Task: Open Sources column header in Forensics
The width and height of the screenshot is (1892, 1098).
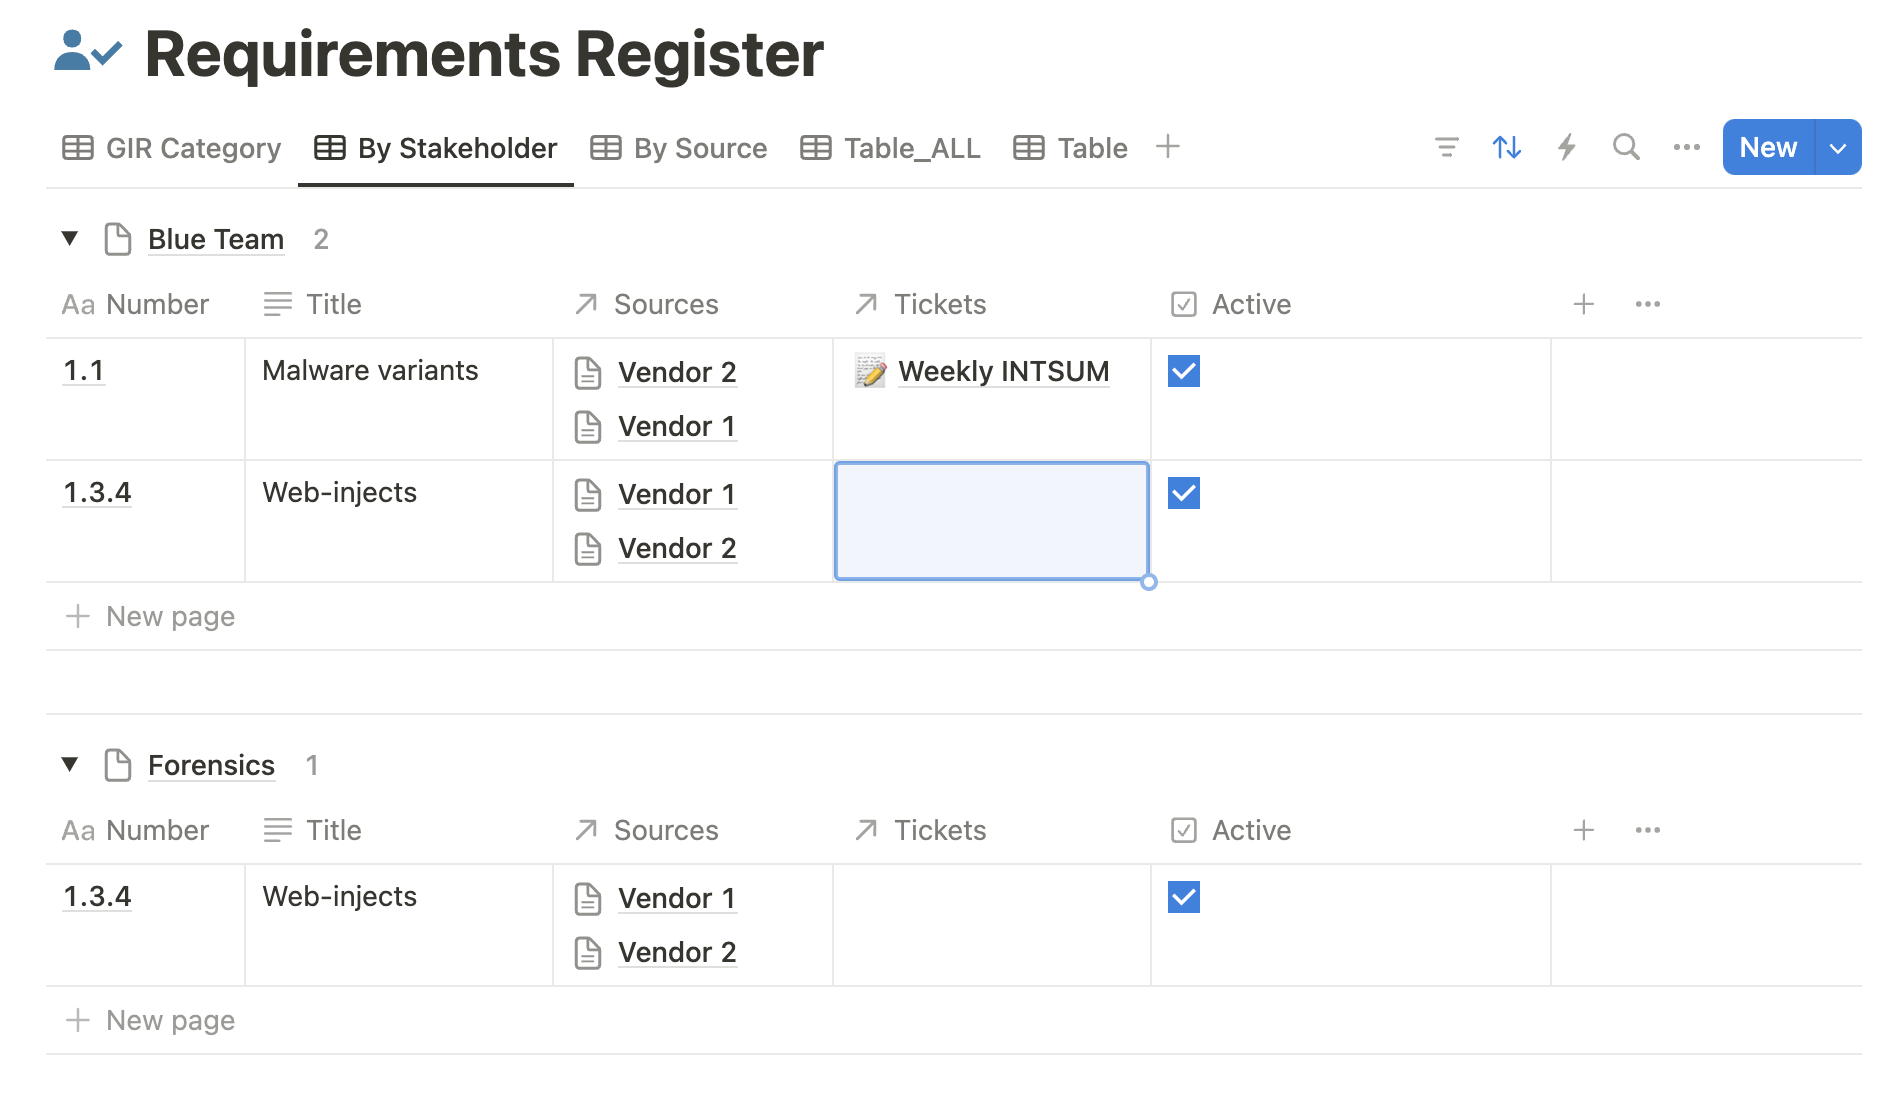Action: tap(647, 830)
